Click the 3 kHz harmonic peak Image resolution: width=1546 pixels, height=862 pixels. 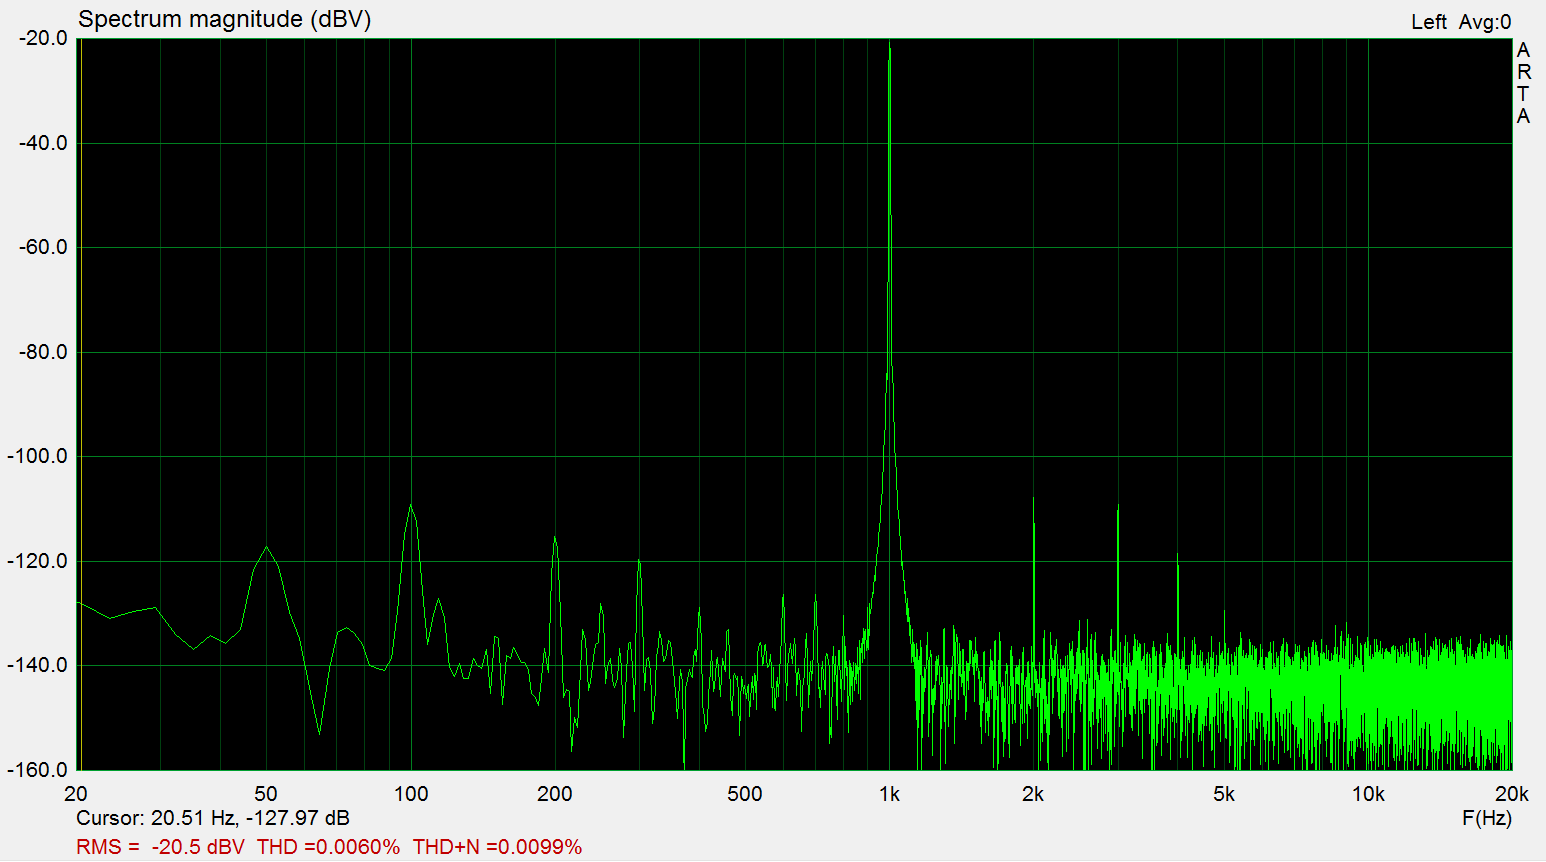click(1118, 506)
